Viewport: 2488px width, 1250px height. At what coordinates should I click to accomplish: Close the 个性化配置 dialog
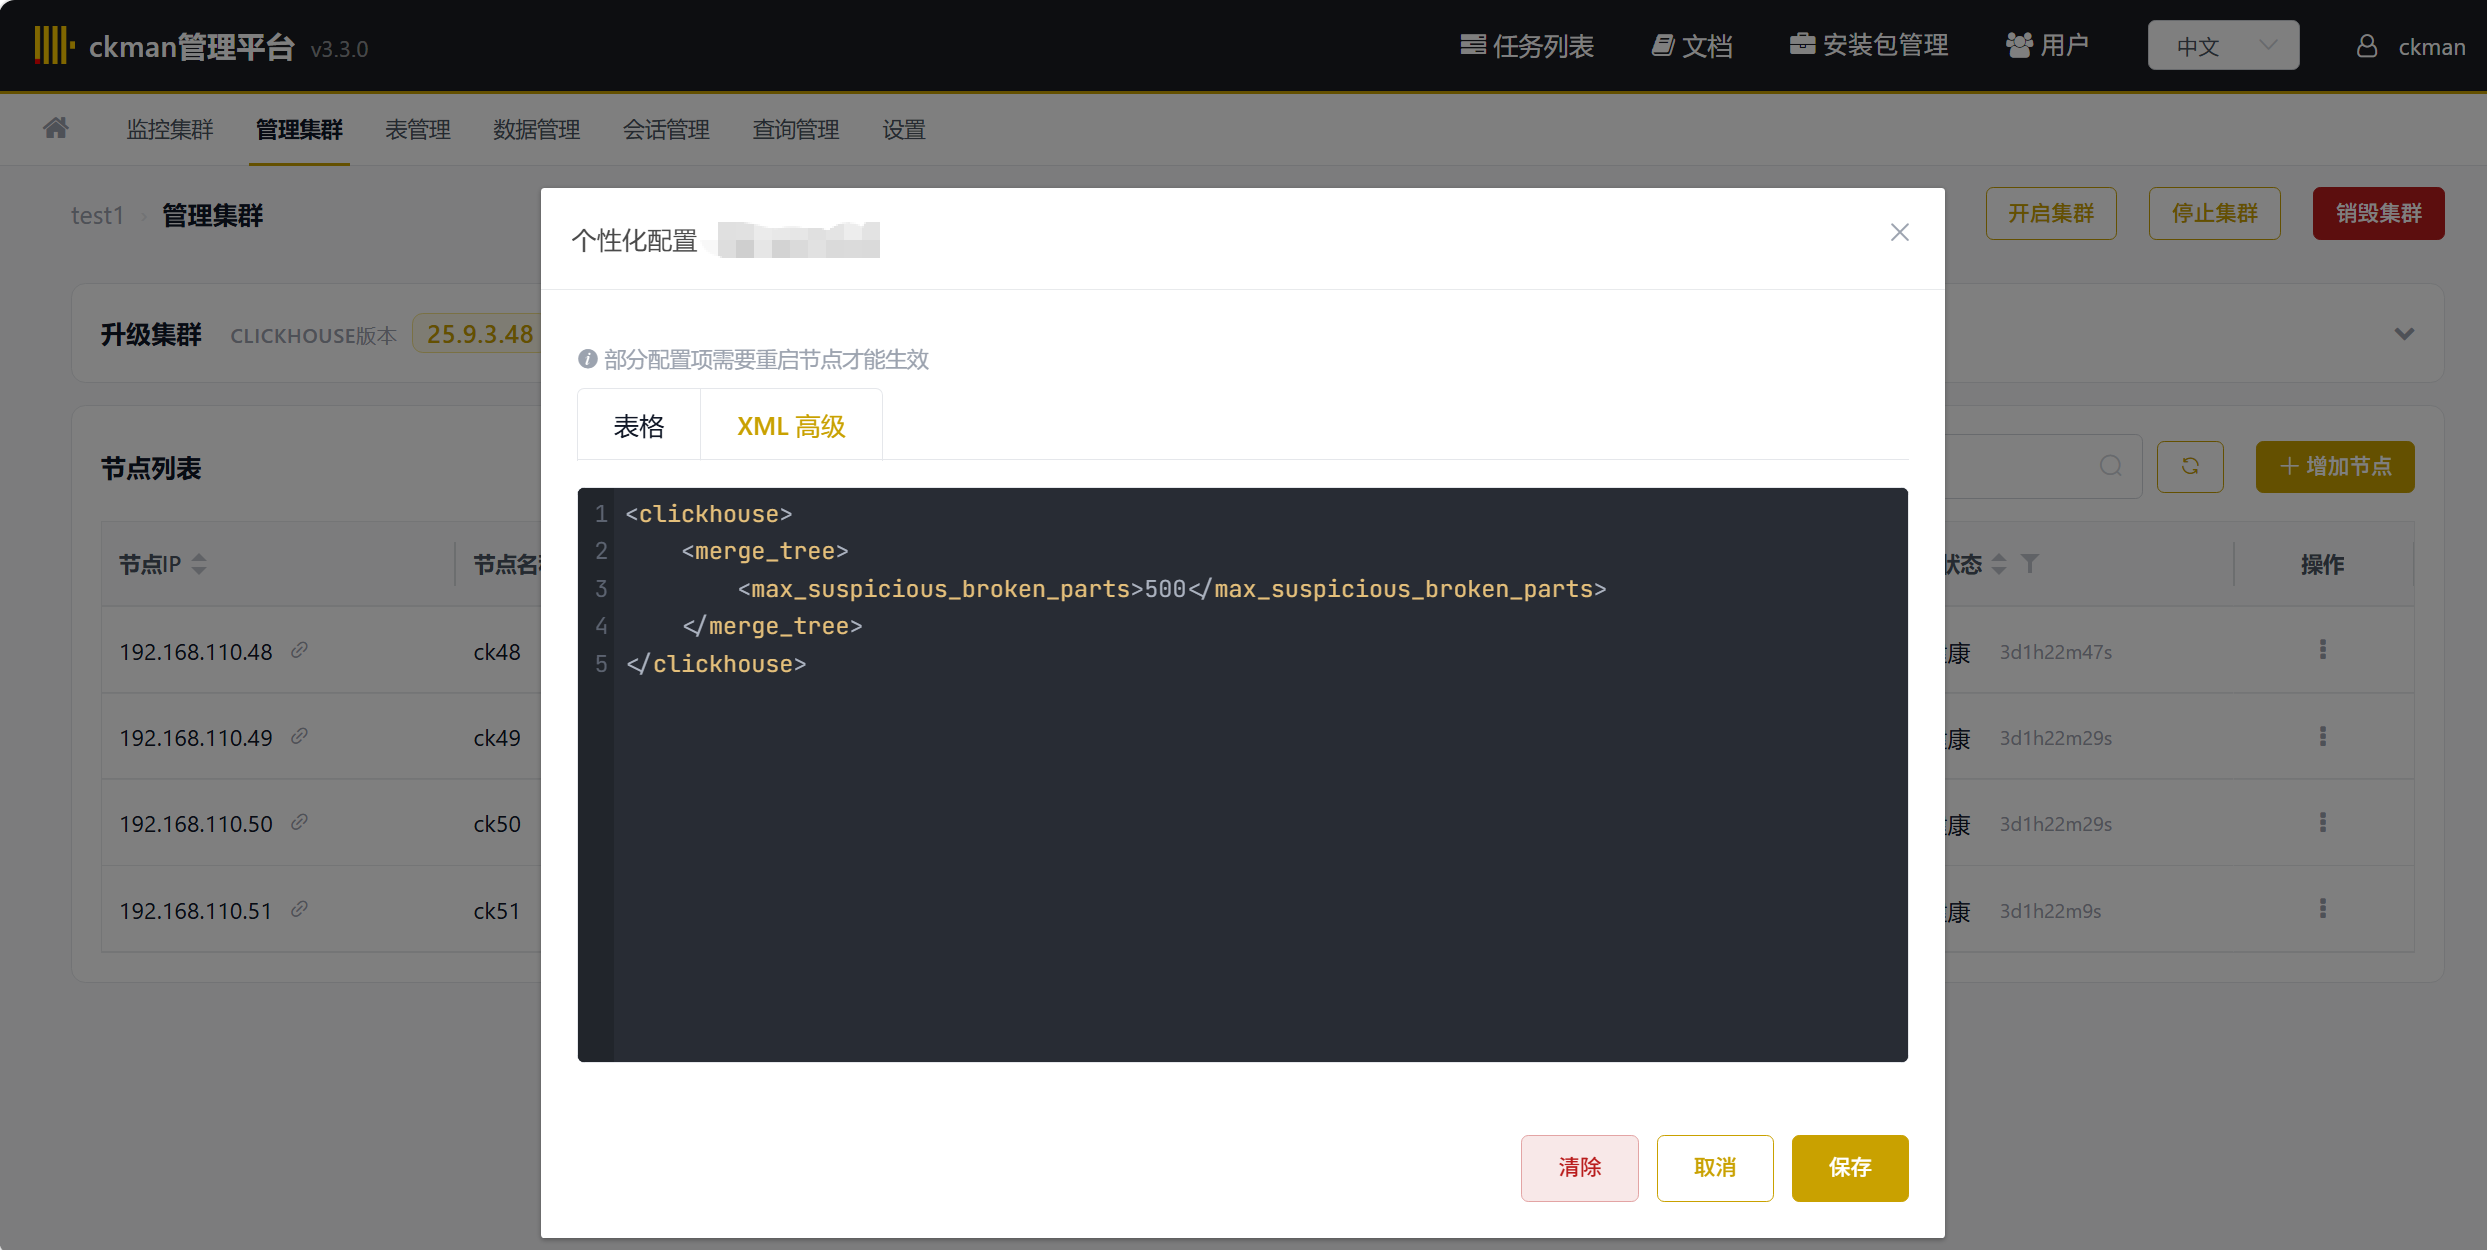(x=1900, y=232)
